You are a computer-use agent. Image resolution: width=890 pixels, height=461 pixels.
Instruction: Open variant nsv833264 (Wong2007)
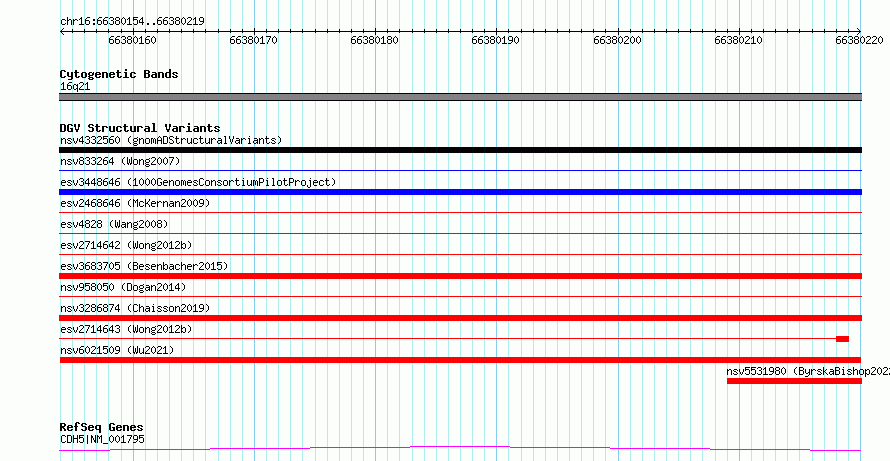[120, 162]
